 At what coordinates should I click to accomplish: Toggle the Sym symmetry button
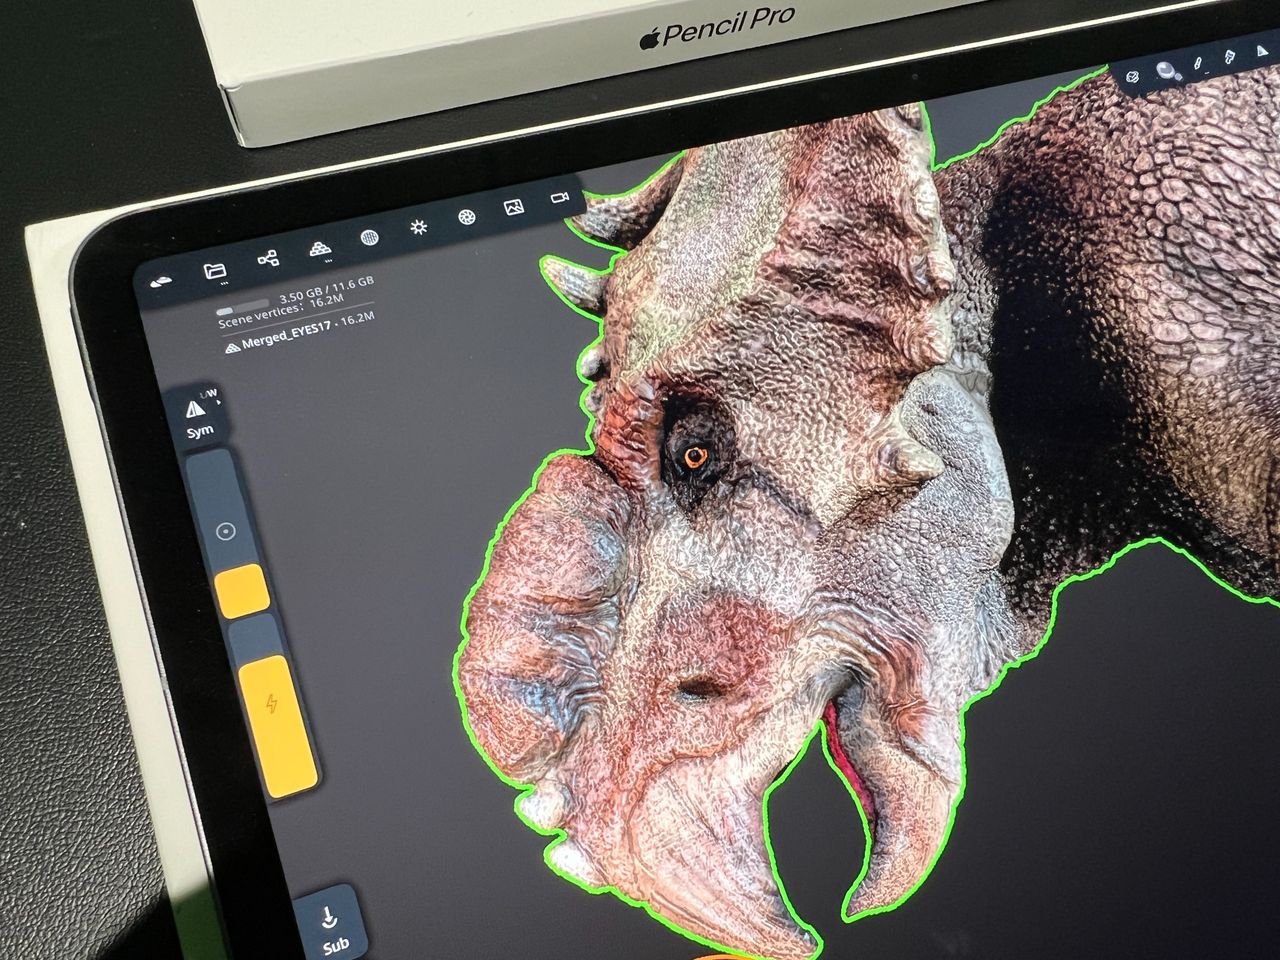[199, 415]
